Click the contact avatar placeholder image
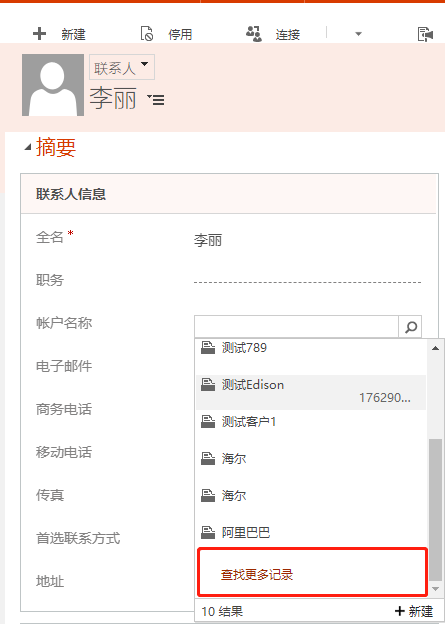This screenshot has width=445, height=624. [53, 85]
